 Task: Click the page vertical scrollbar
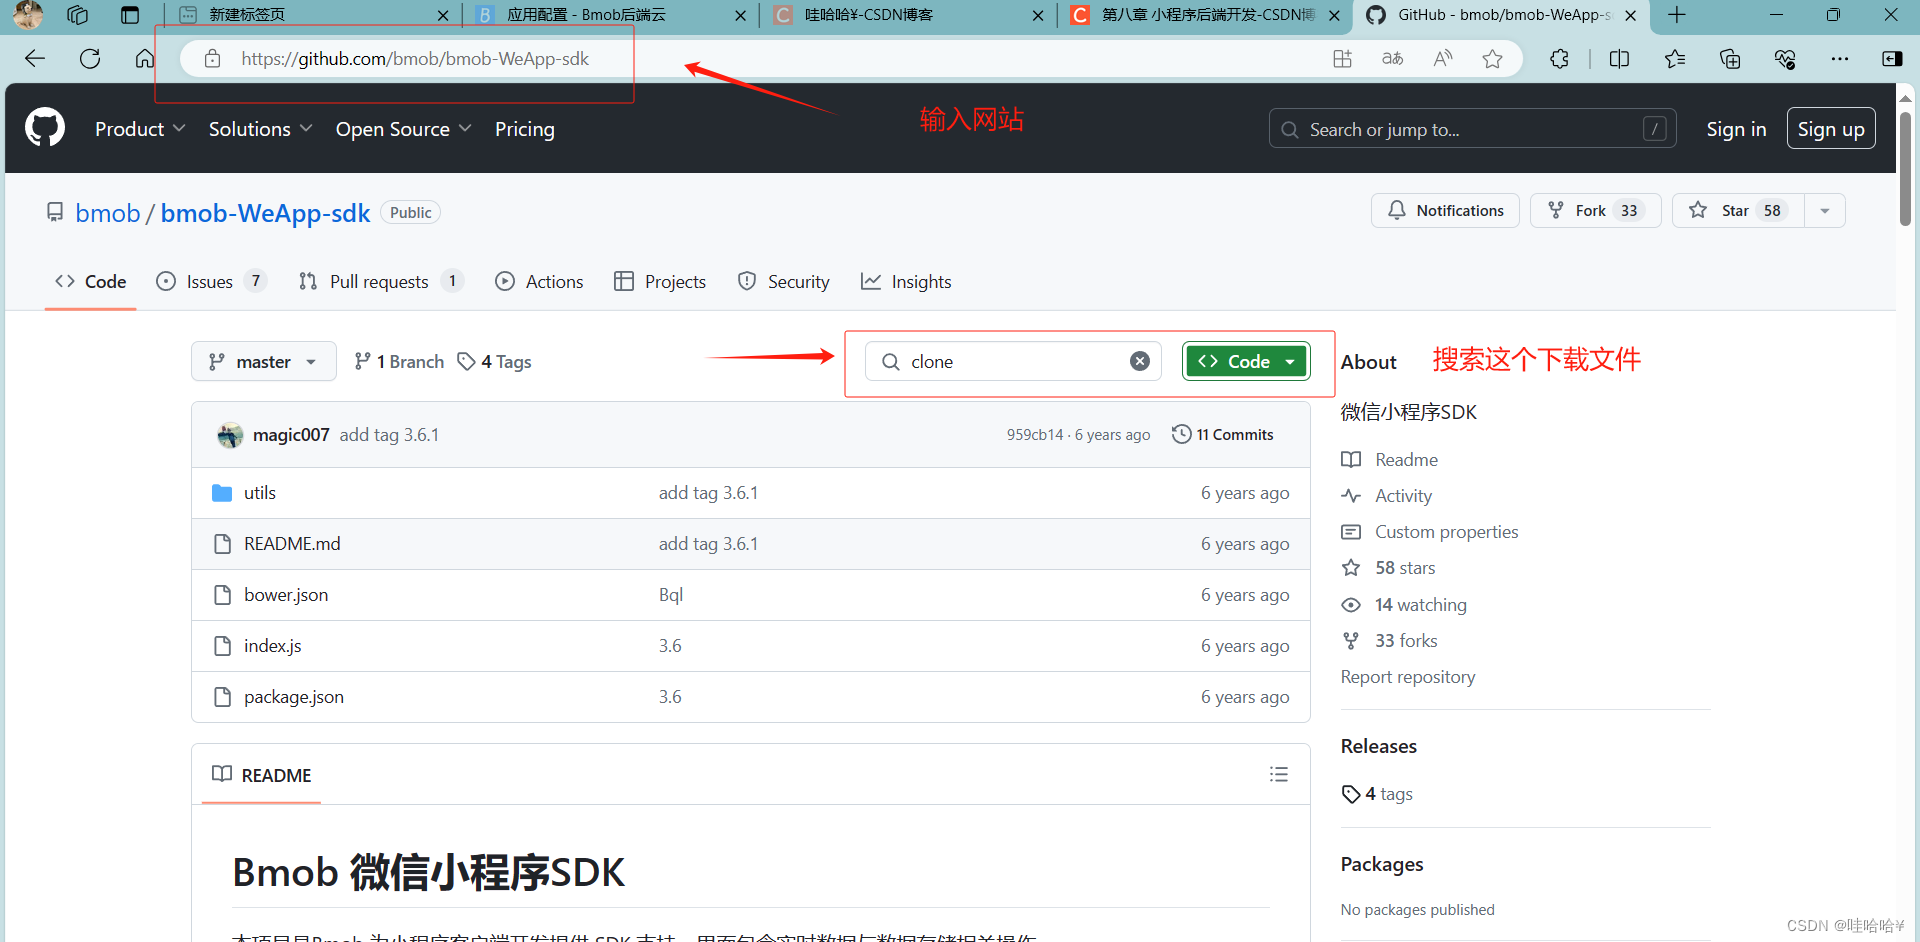coord(1905,168)
